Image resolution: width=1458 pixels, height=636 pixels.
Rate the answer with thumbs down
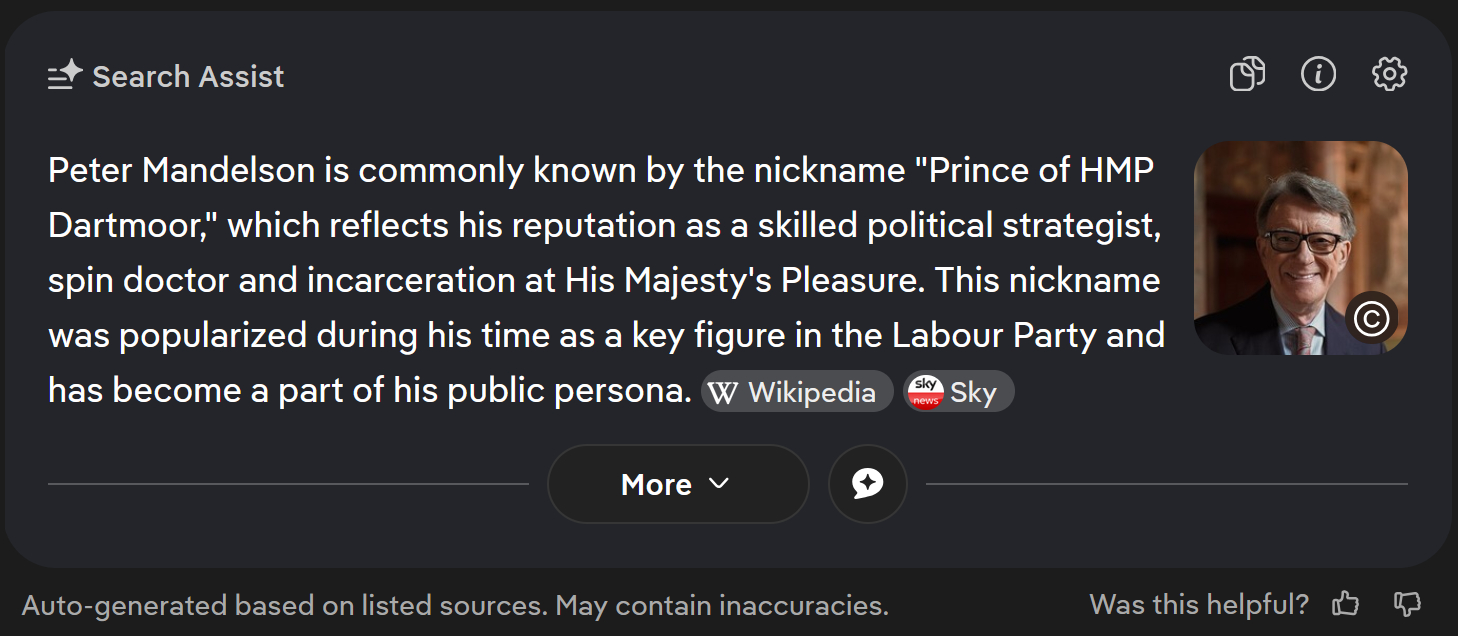(1407, 604)
